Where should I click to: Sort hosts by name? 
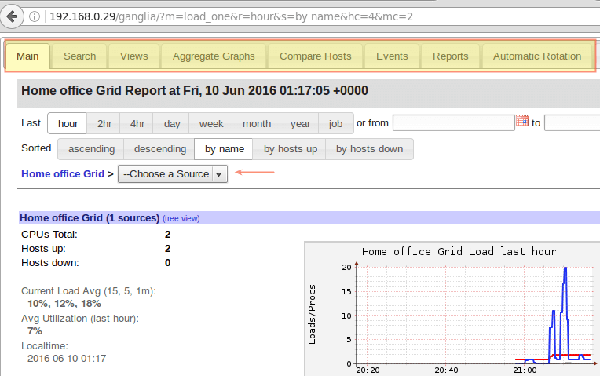[224, 149]
